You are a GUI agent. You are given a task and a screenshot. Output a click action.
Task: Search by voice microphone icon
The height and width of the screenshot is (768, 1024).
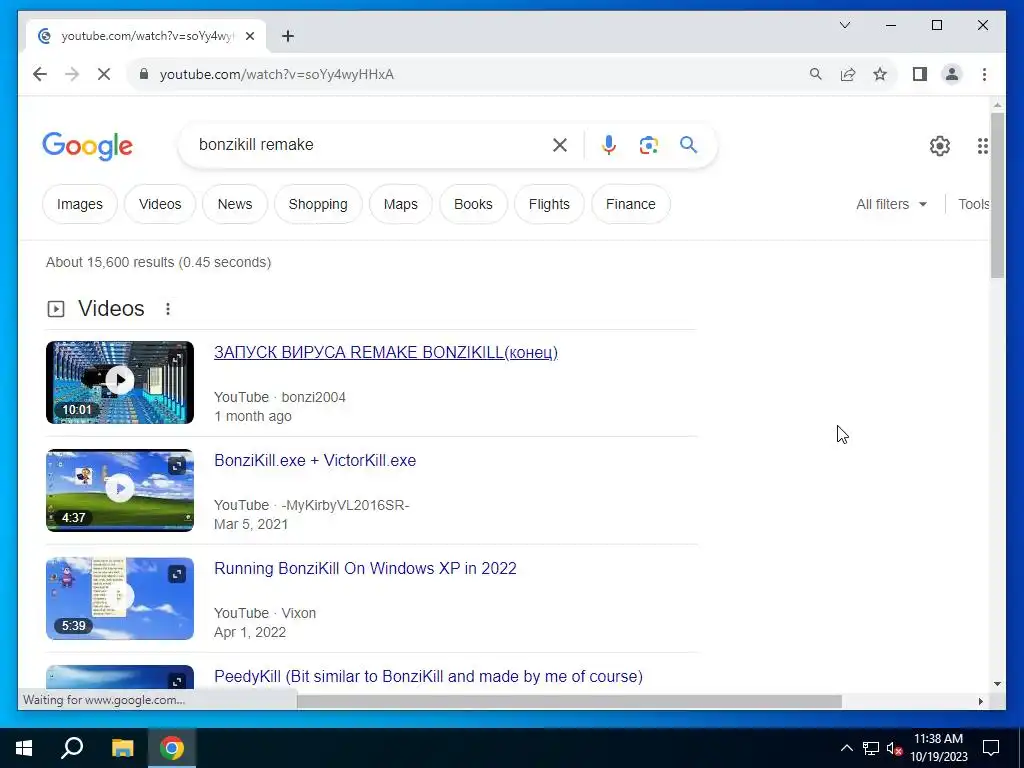point(609,145)
